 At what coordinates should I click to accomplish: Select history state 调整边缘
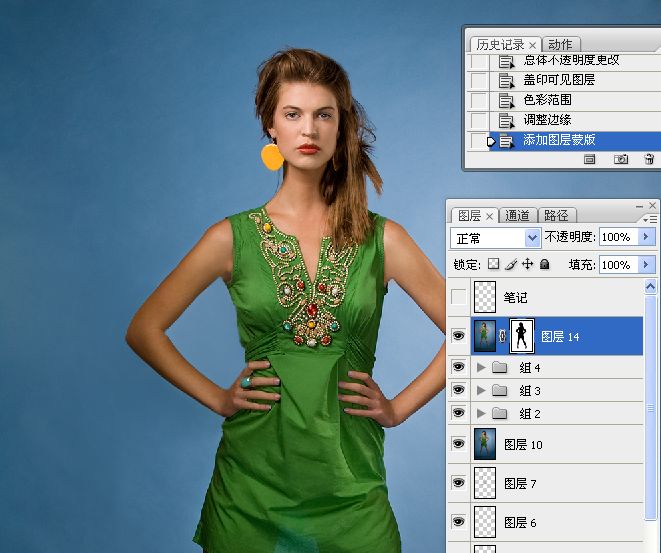pyautogui.click(x=575, y=120)
